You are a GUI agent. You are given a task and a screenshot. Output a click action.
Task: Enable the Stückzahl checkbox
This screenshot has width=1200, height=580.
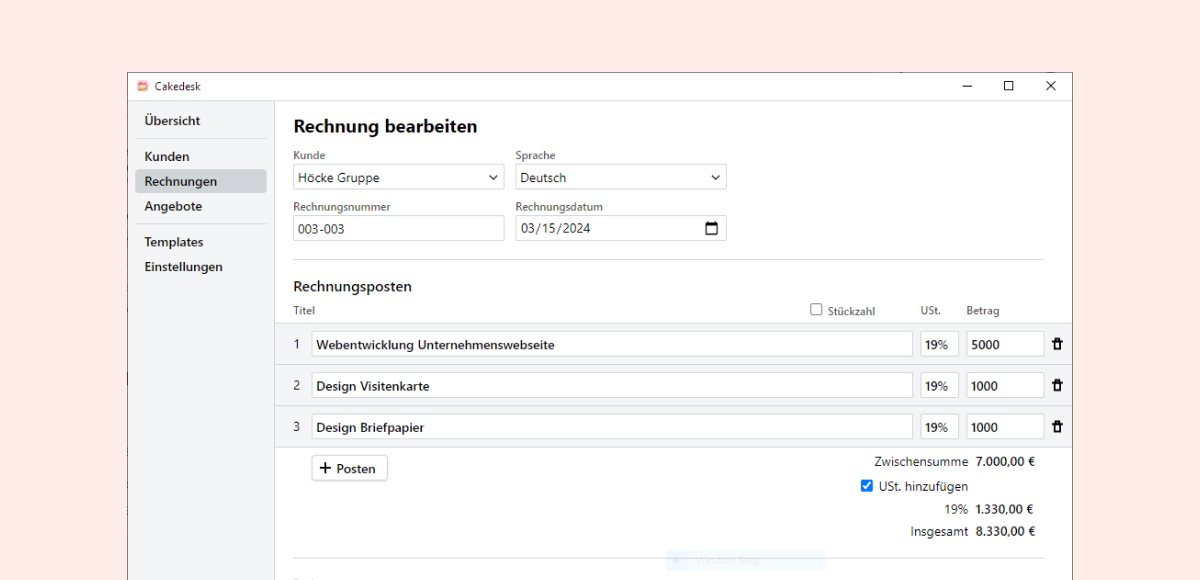pos(816,310)
